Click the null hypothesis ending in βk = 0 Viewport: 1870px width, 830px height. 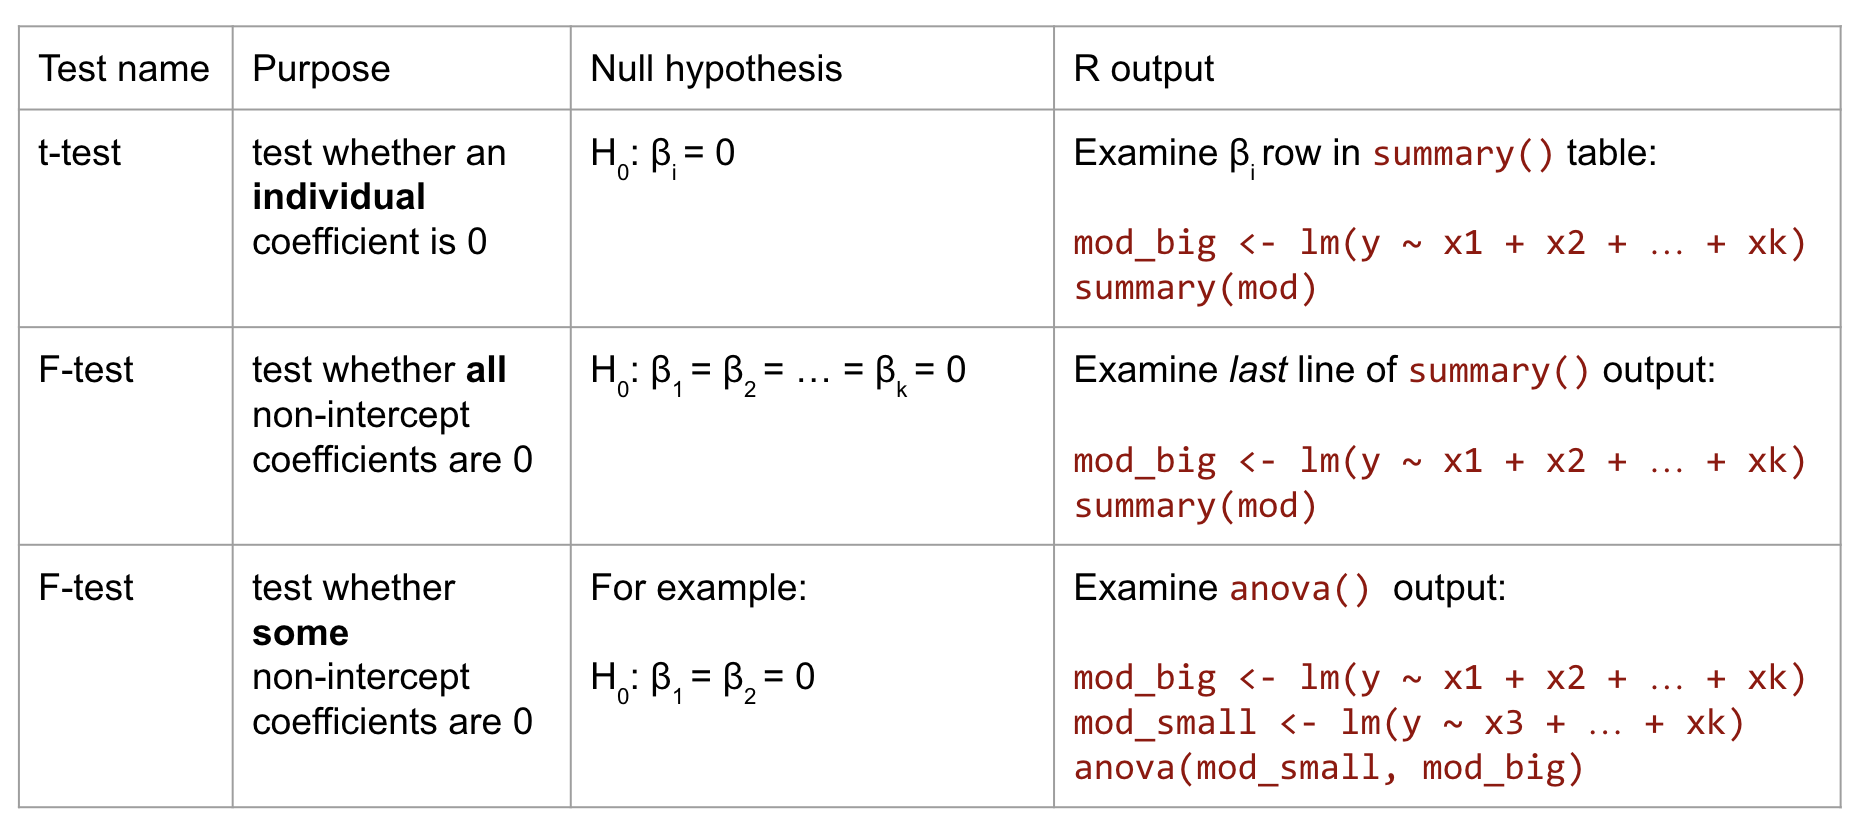778,372
